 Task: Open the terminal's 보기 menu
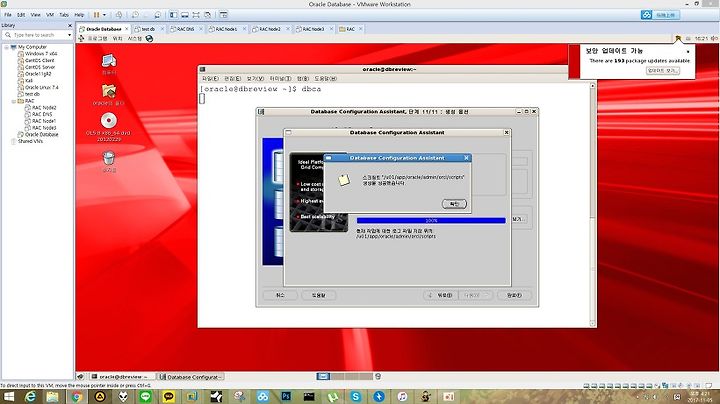tap(255, 79)
